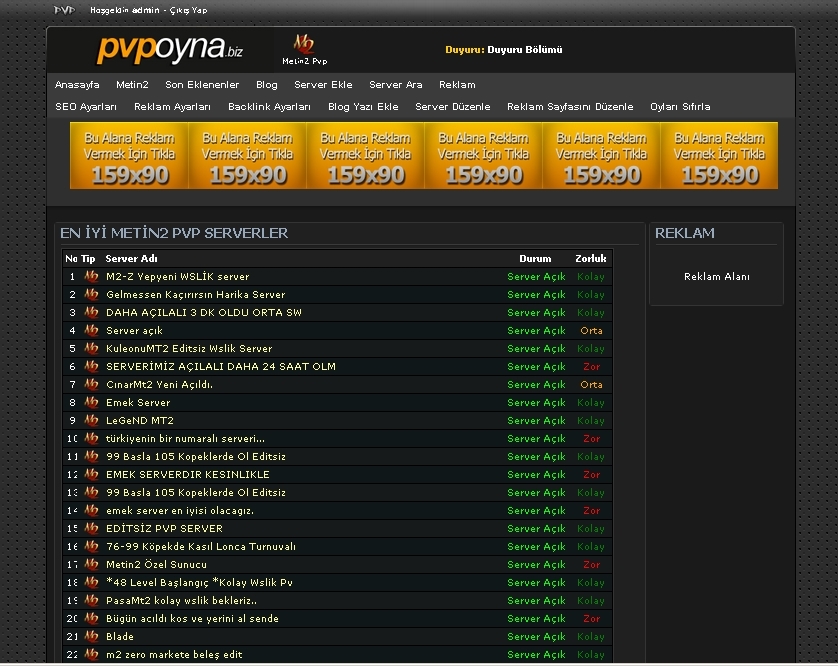Open Backlink Ayarları page

point(269,107)
